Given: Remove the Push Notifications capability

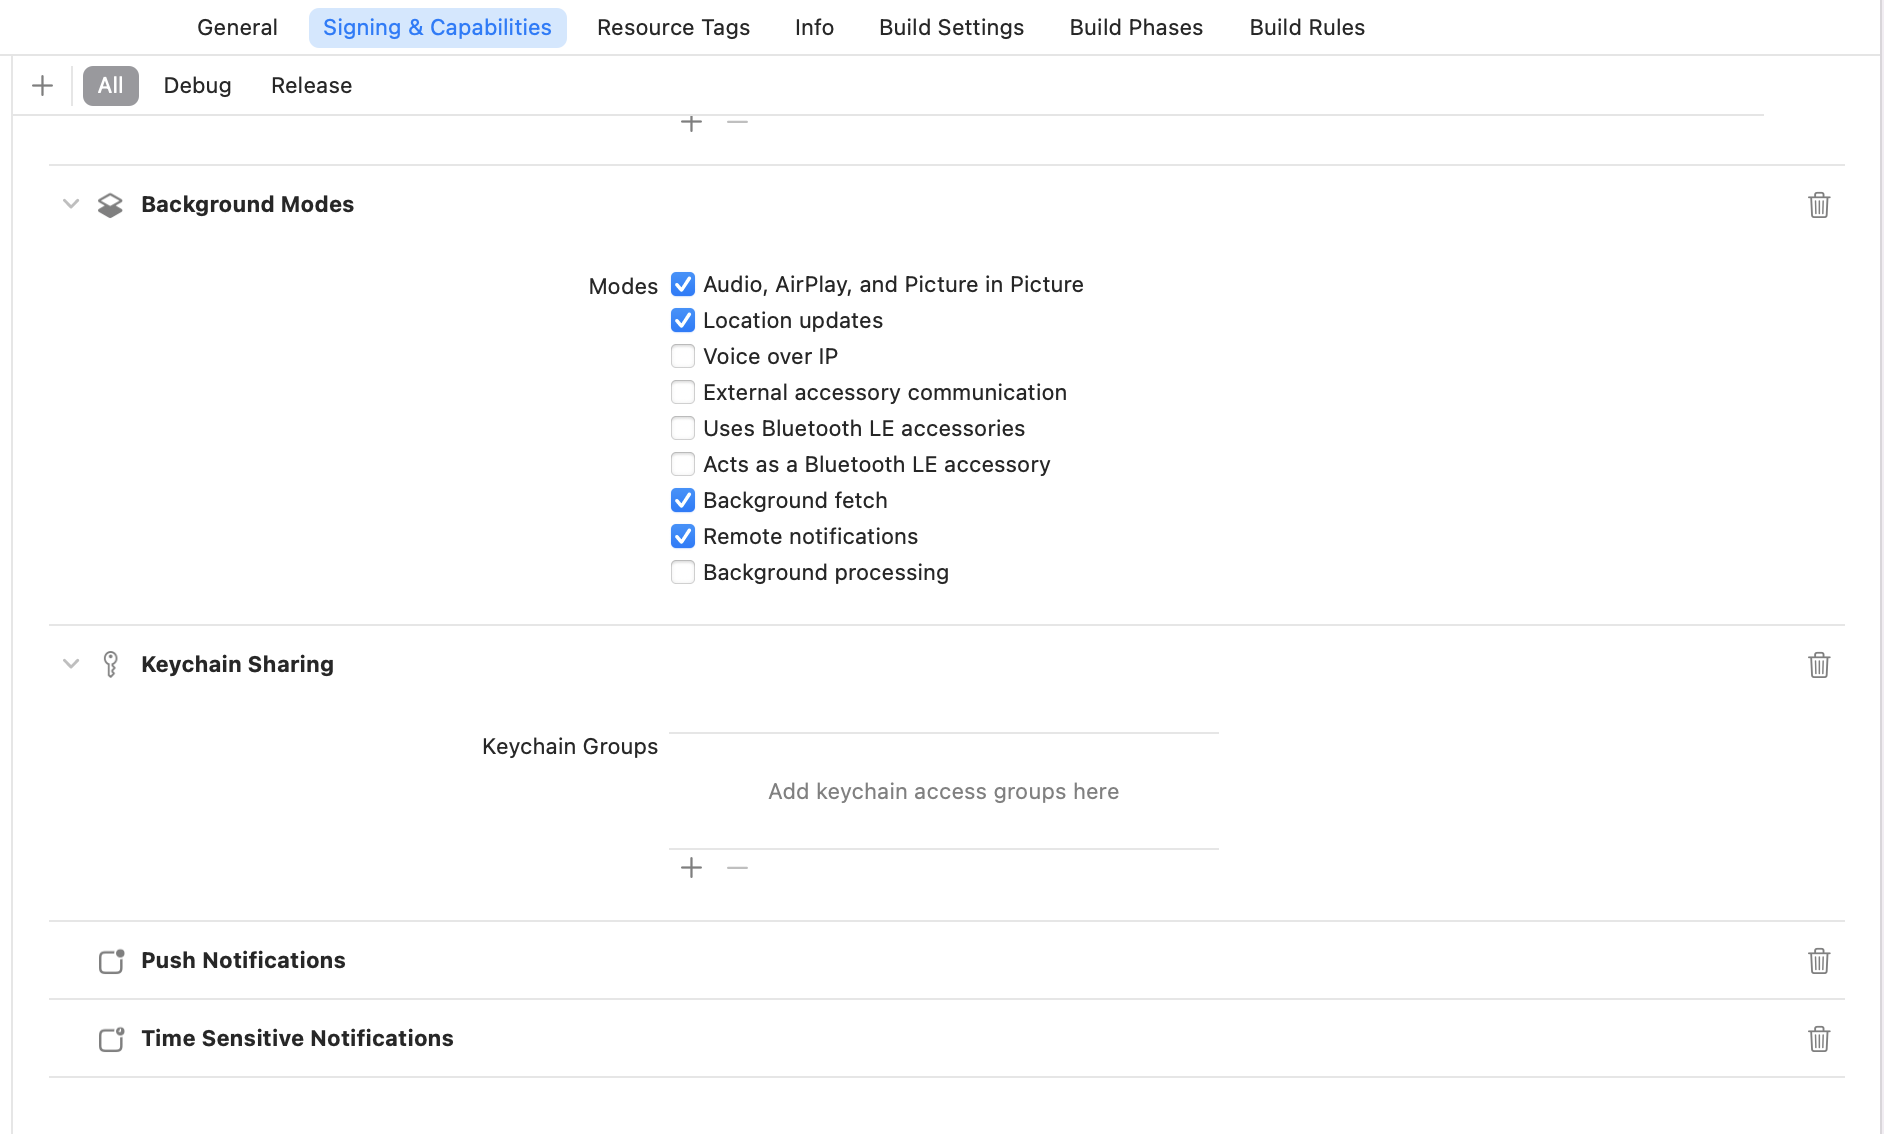Looking at the screenshot, I should pyautogui.click(x=1819, y=961).
